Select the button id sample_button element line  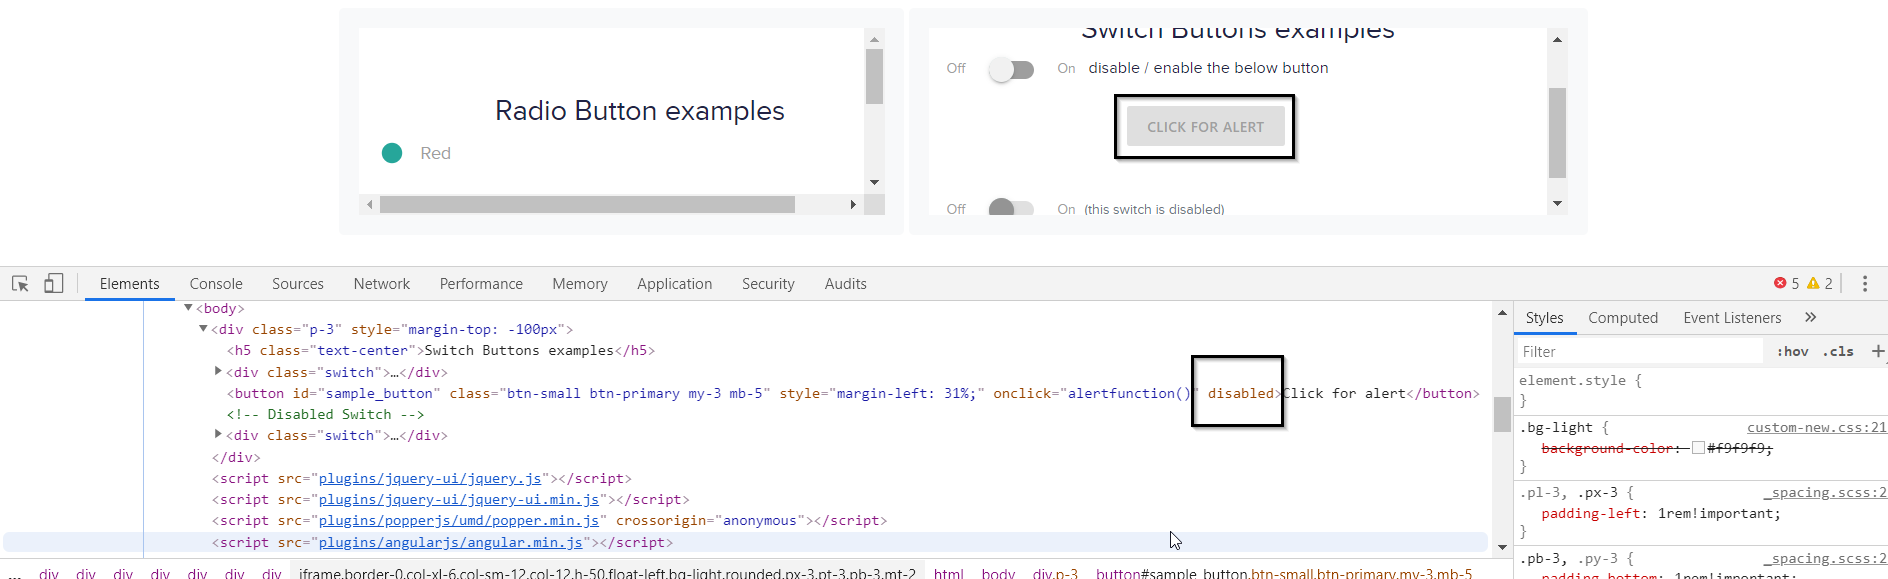pyautogui.click(x=852, y=393)
